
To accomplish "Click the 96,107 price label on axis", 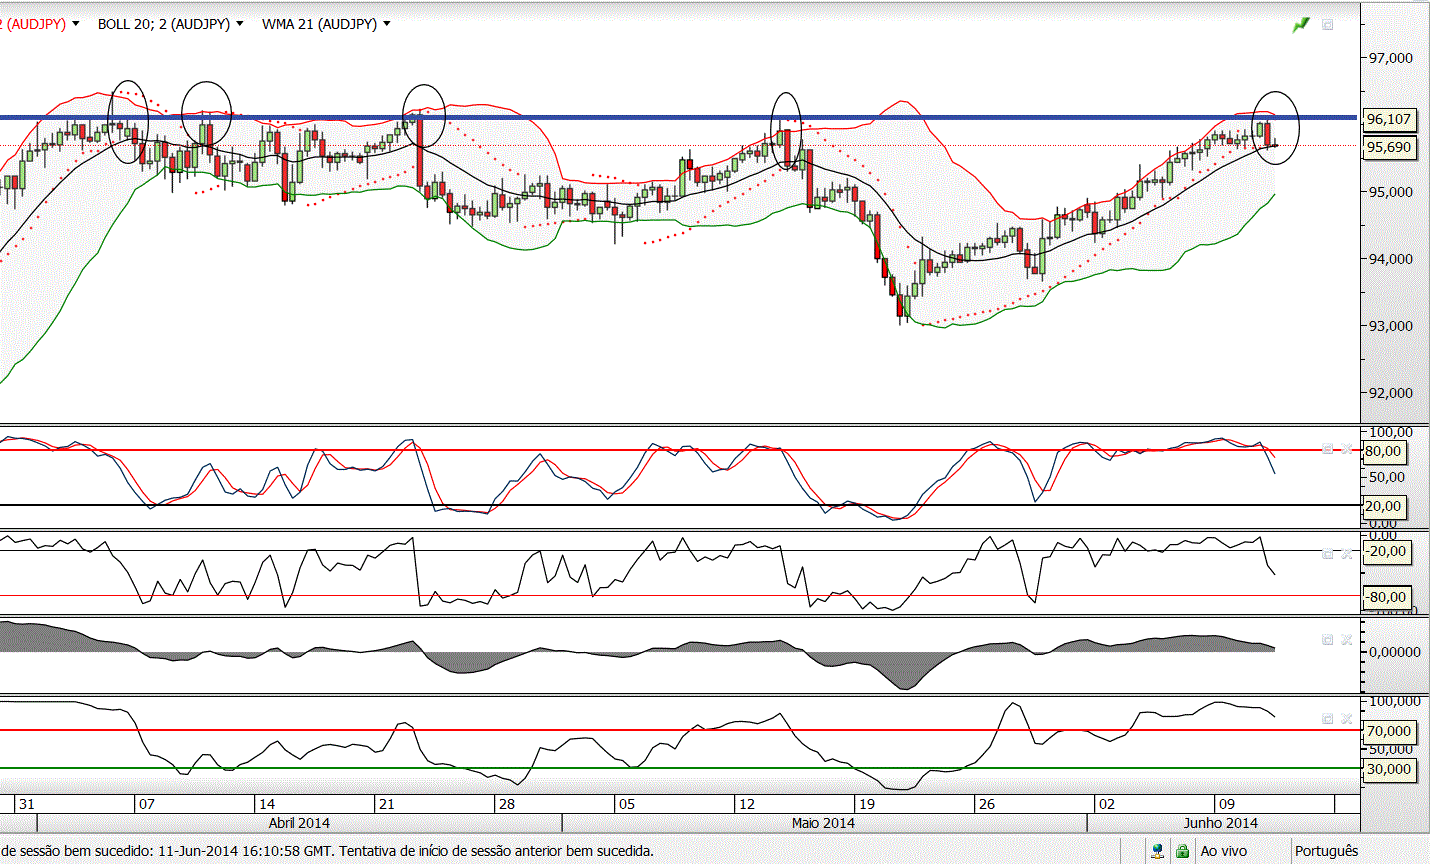I will [1389, 119].
